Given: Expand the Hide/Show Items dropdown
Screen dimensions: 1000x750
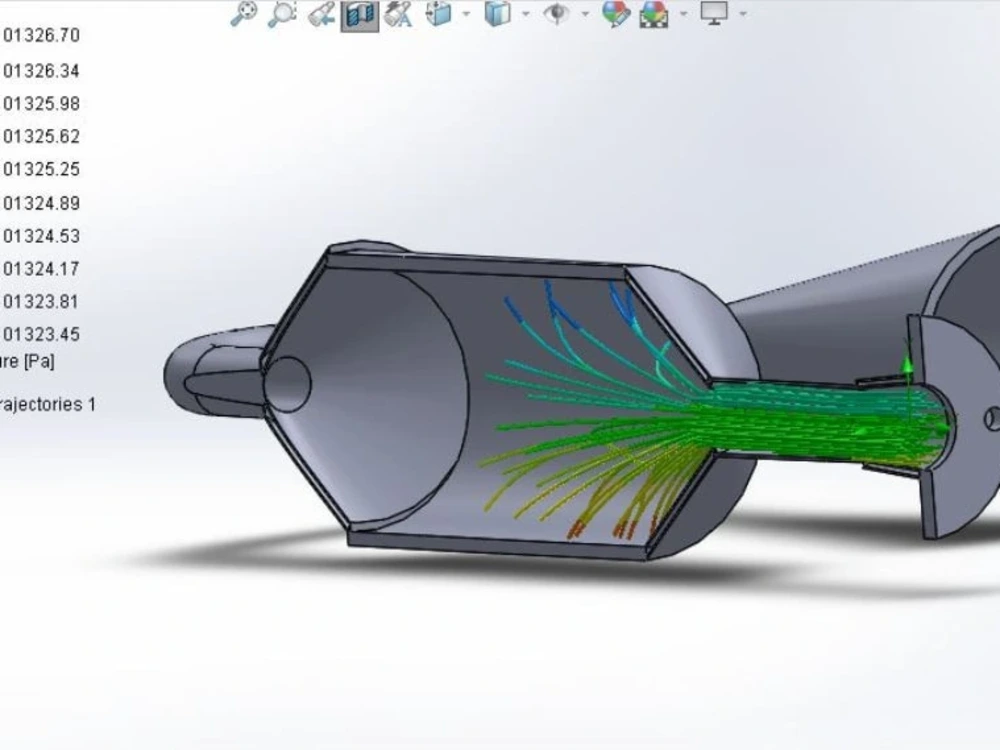Looking at the screenshot, I should point(586,16).
